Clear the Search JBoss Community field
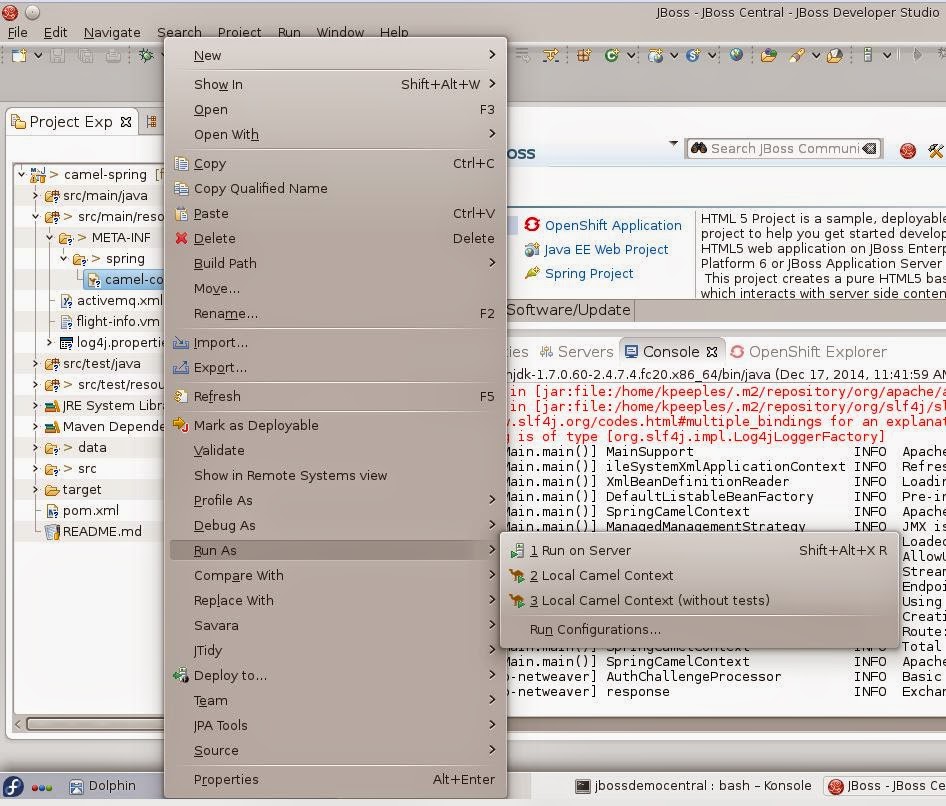 tap(869, 148)
